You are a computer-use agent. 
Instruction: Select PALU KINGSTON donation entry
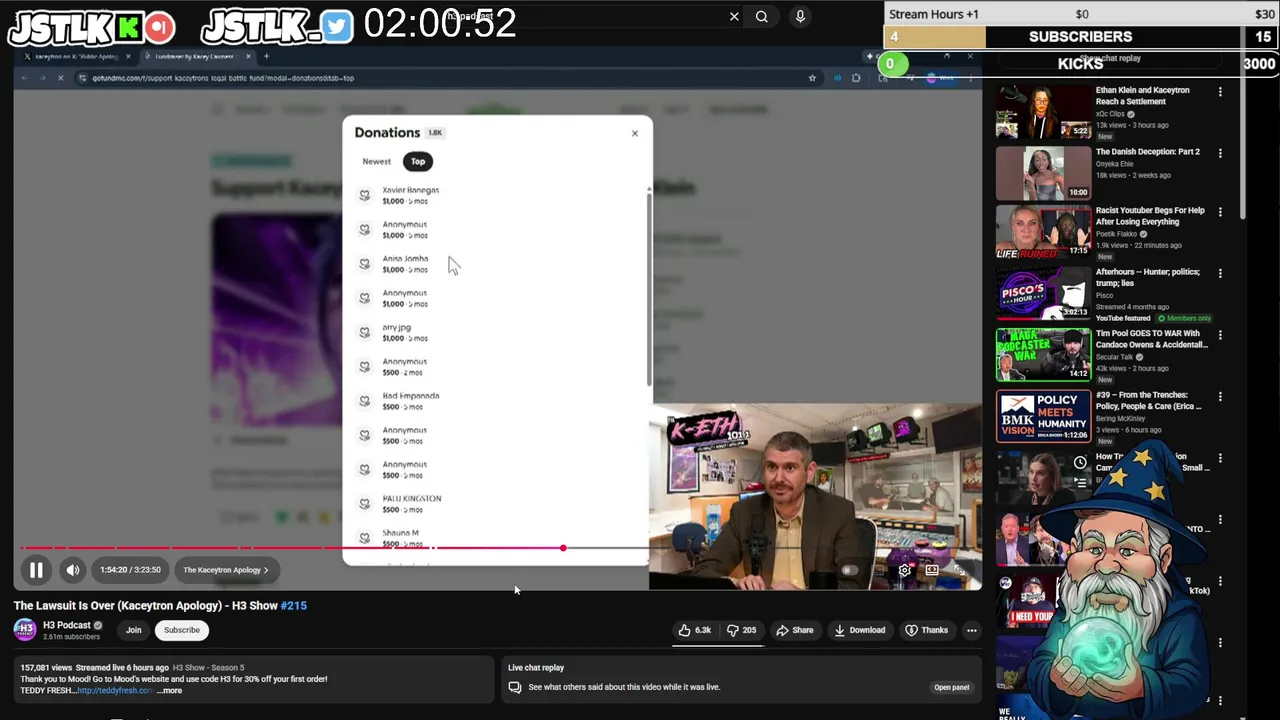click(x=498, y=504)
